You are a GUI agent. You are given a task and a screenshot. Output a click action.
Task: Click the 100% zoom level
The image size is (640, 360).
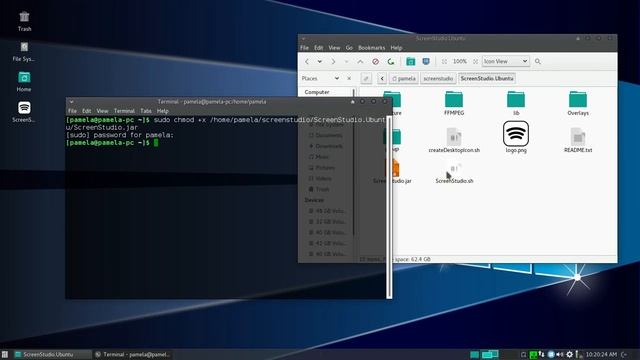(x=460, y=61)
